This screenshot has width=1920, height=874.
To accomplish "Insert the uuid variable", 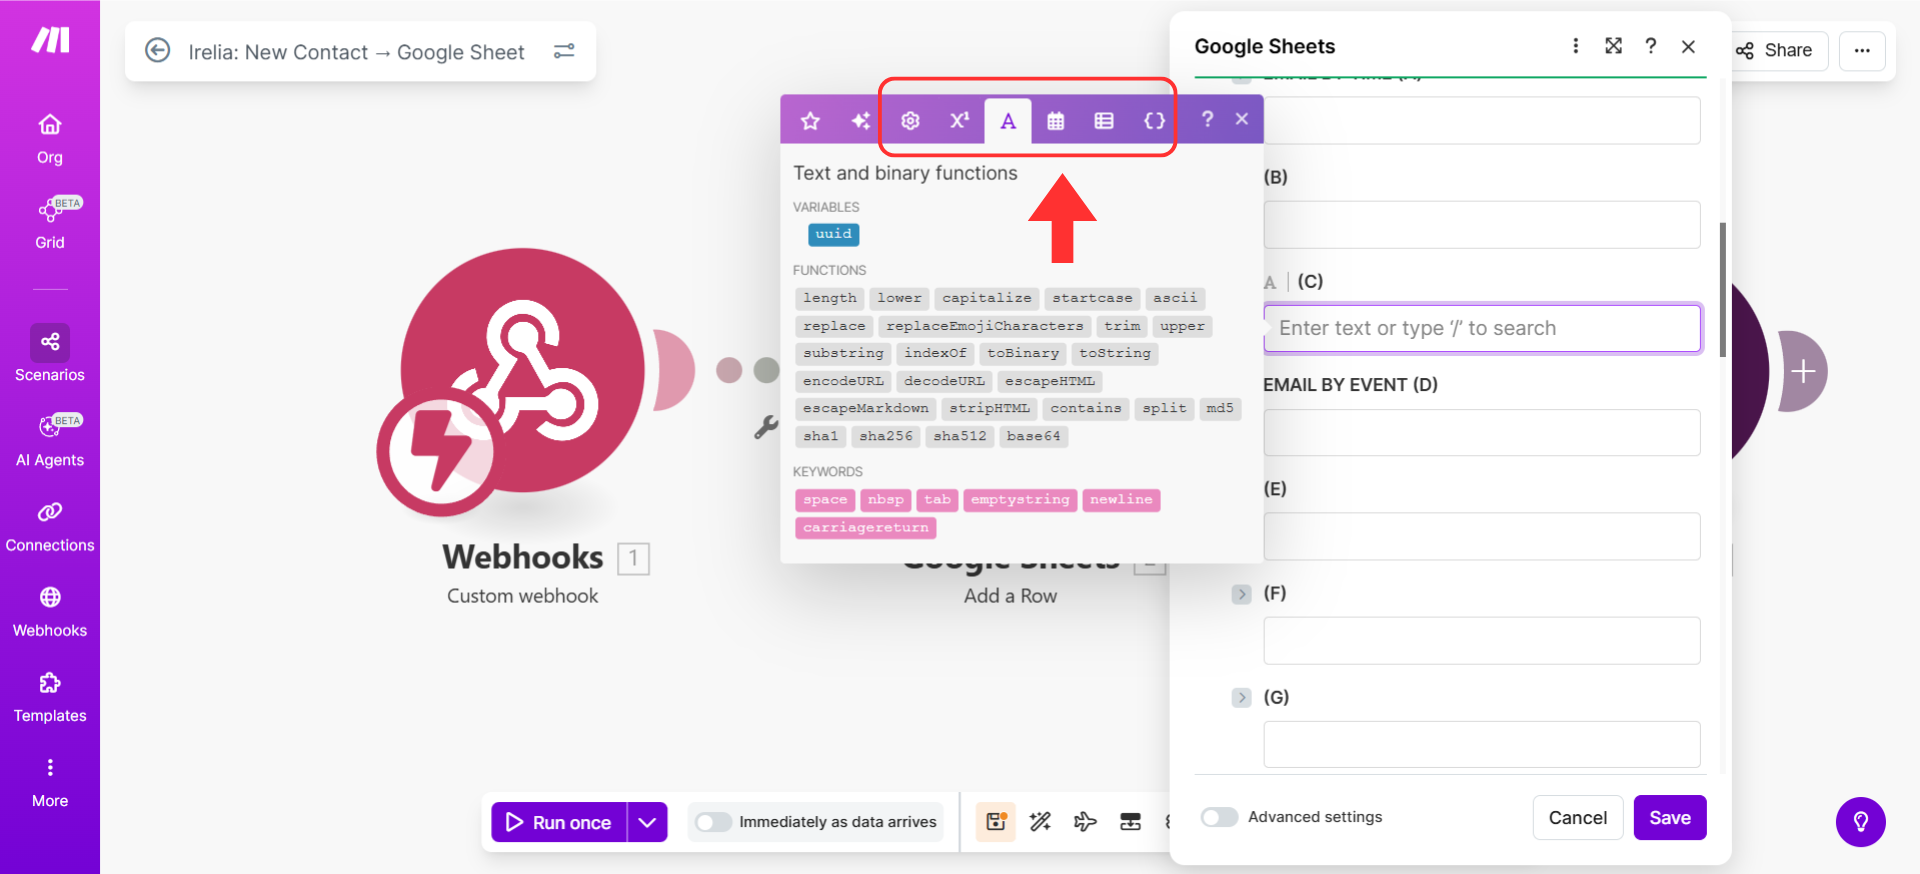I will (834, 234).
